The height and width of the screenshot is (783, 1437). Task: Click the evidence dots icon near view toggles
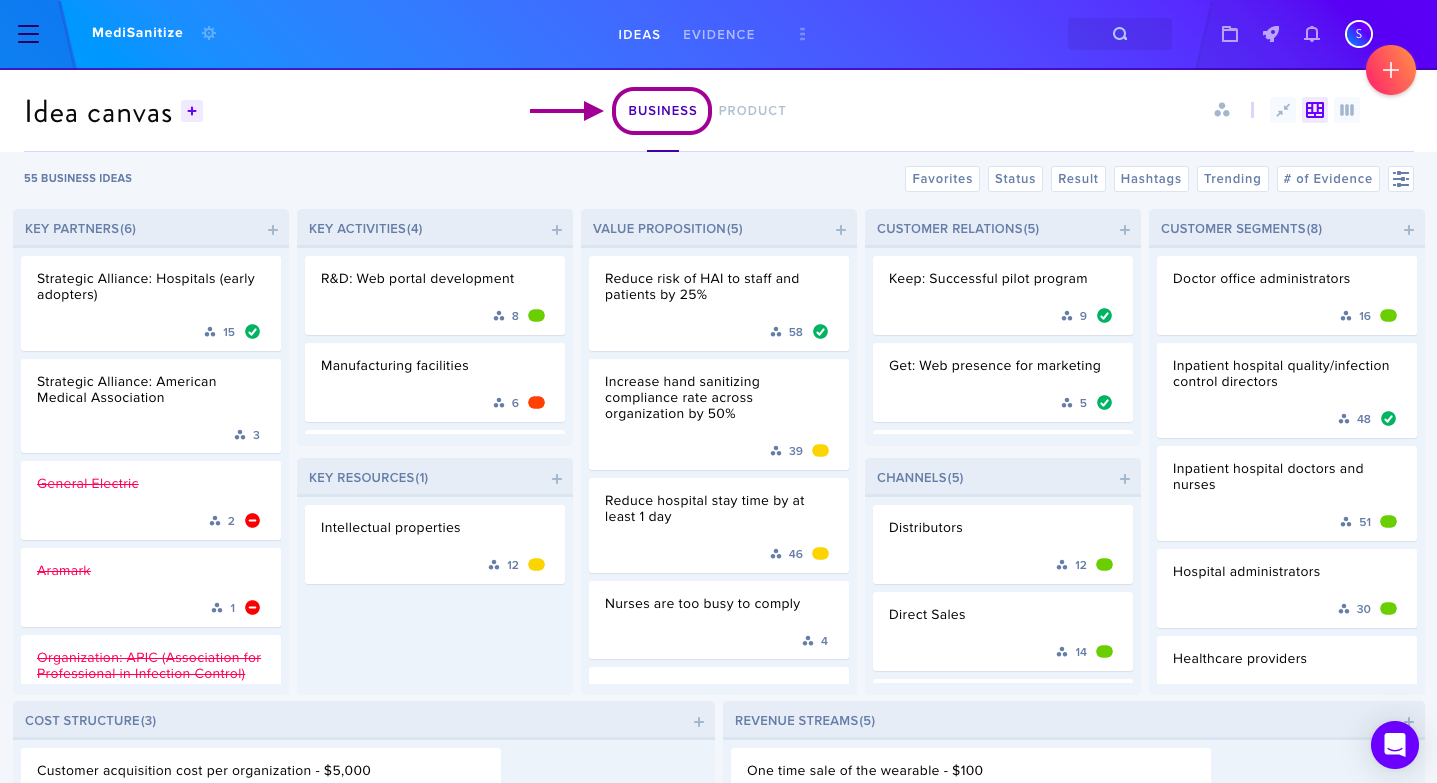pyautogui.click(x=1222, y=110)
